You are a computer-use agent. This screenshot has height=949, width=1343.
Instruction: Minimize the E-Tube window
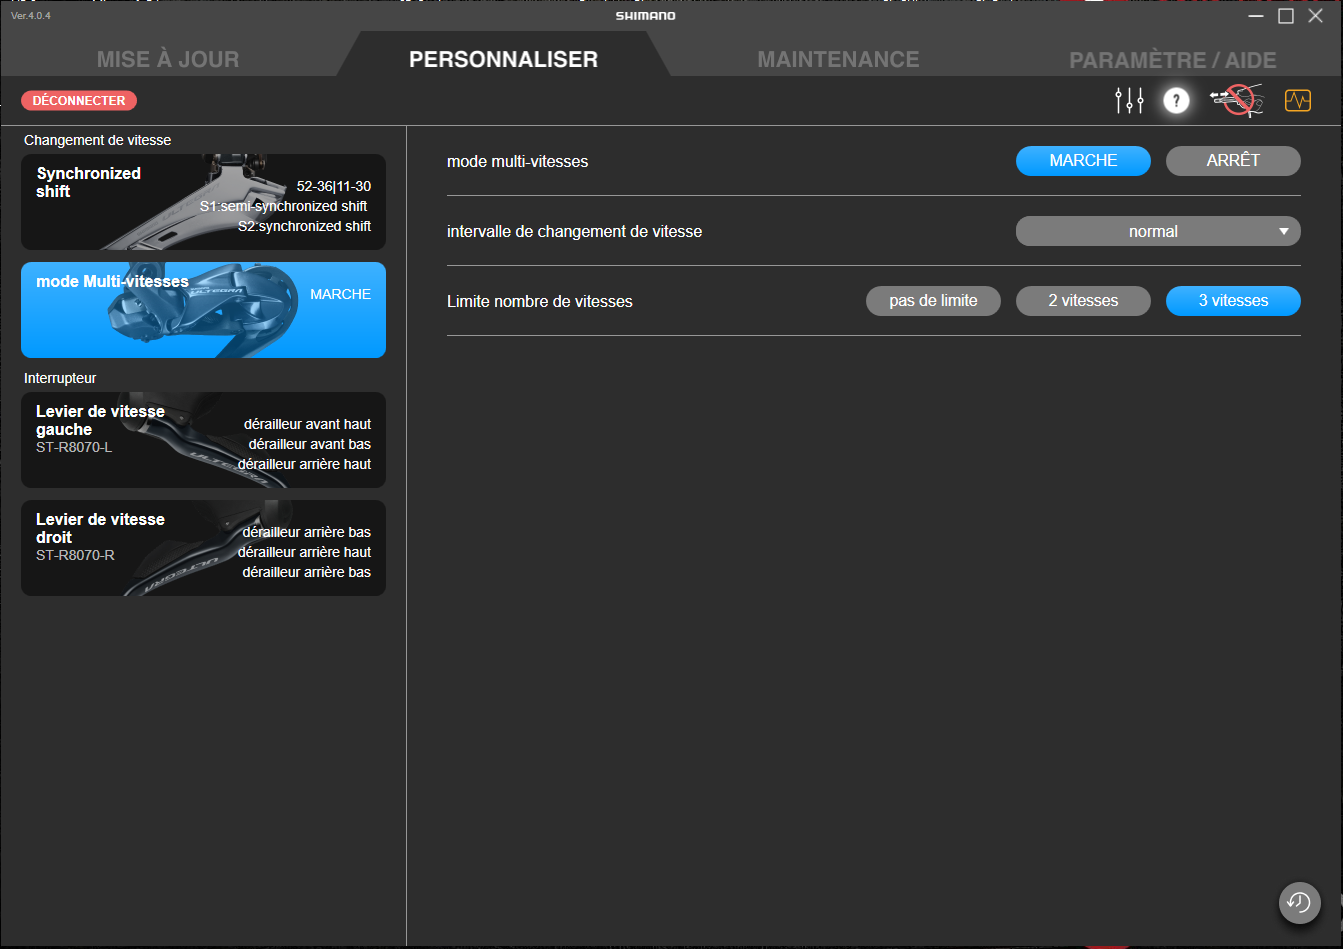coord(1256,16)
